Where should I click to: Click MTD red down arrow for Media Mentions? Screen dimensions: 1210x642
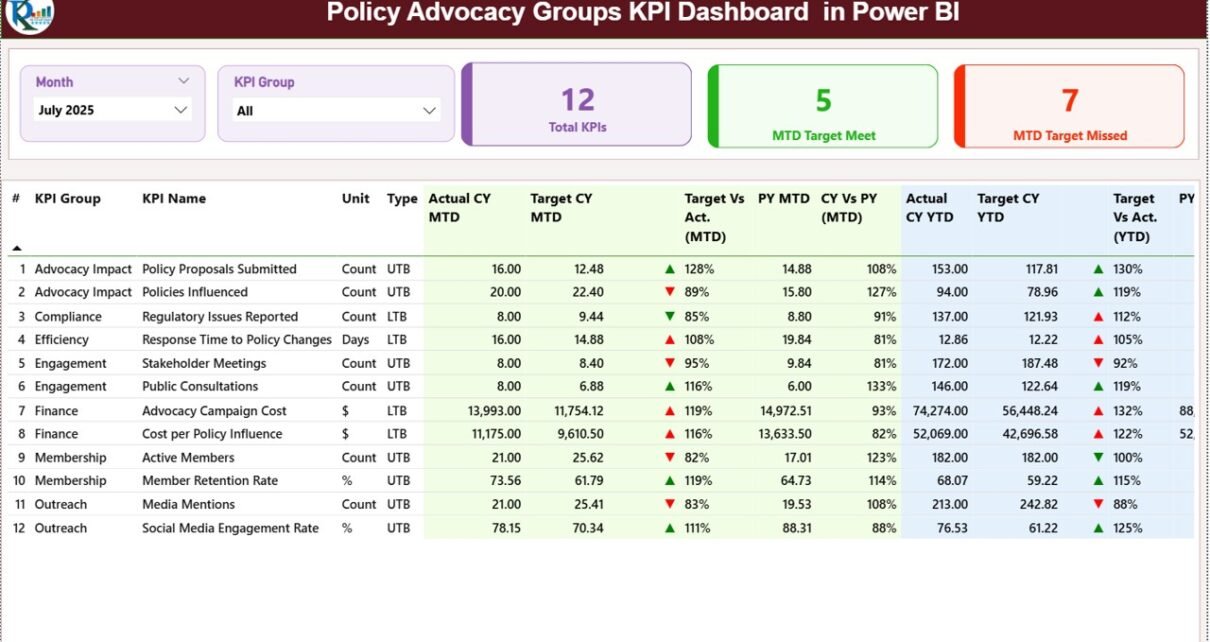(x=670, y=504)
